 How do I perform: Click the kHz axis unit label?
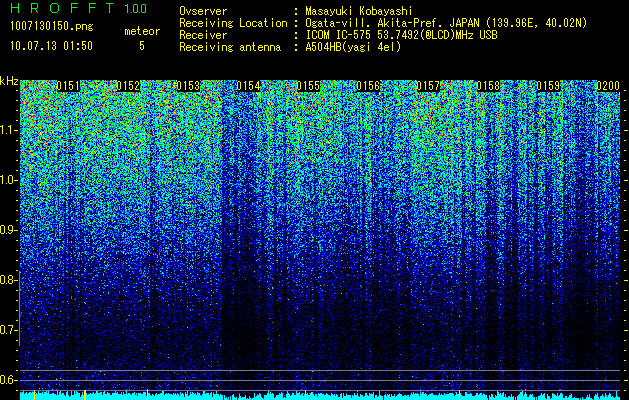click(x=9, y=81)
